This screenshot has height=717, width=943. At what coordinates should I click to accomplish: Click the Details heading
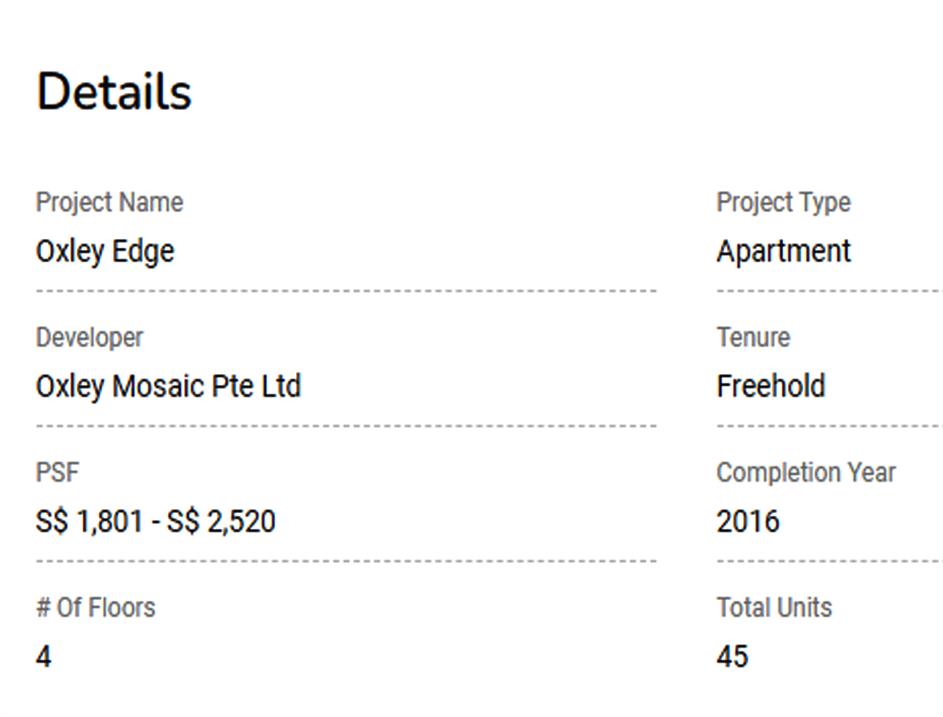point(113,92)
